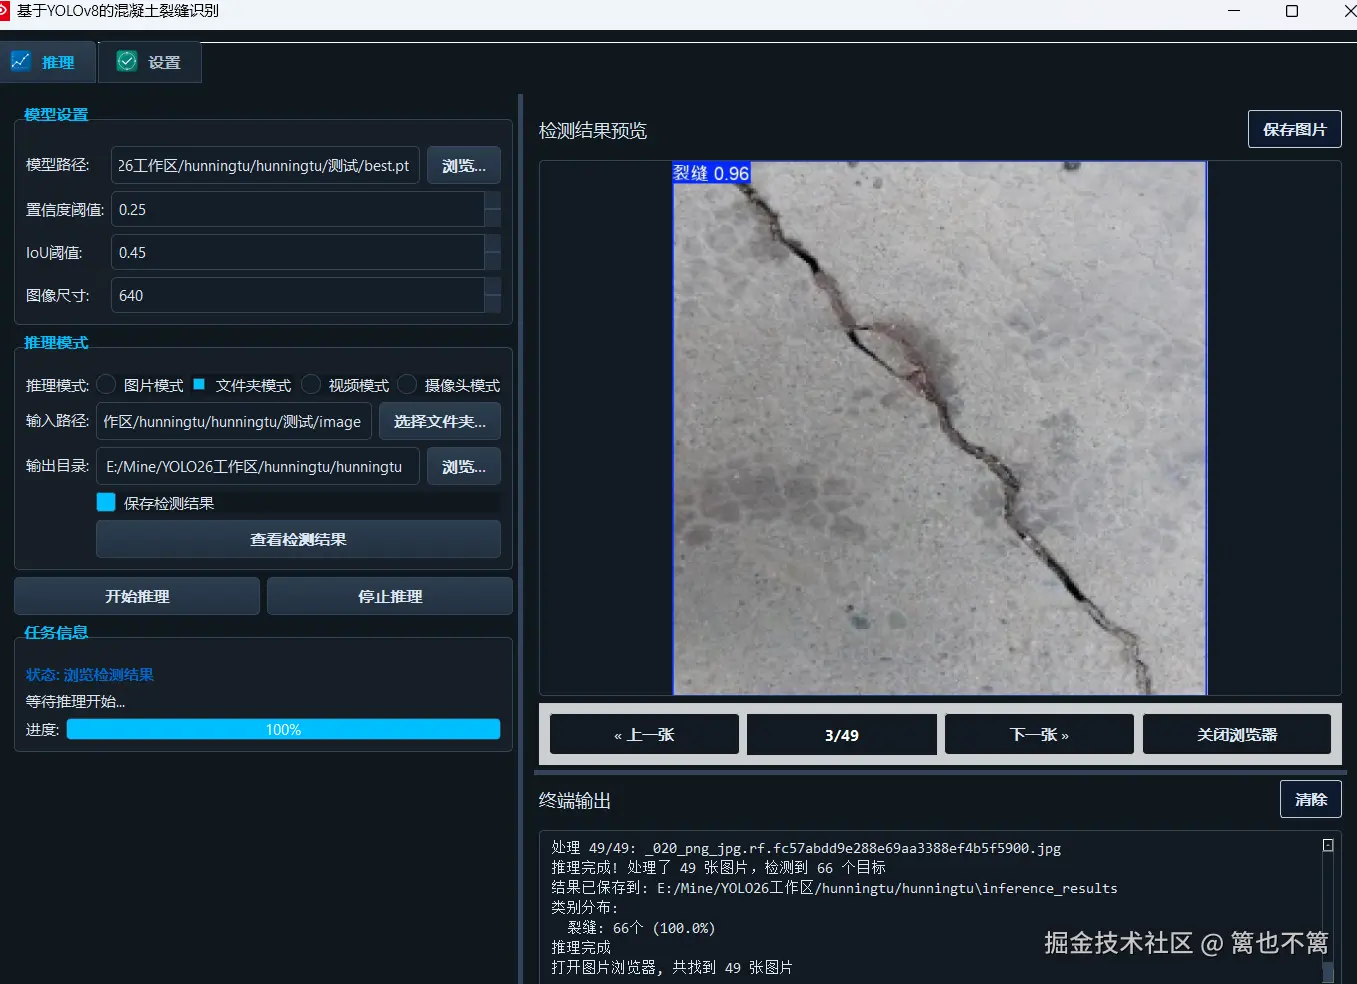This screenshot has width=1357, height=984.
Task: Click the checkmark icon on the 设置 tab
Action: [126, 61]
